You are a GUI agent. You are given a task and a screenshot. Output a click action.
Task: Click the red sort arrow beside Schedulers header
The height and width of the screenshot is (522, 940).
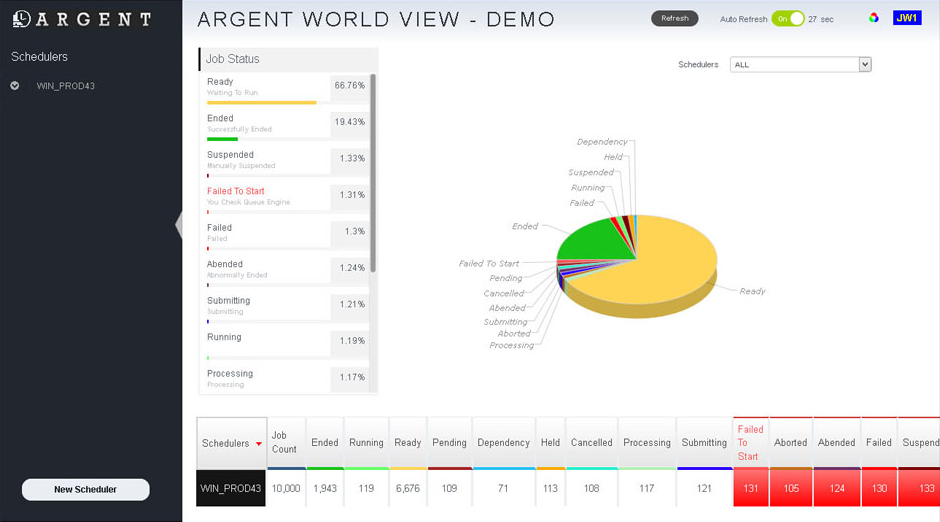[x=259, y=443]
